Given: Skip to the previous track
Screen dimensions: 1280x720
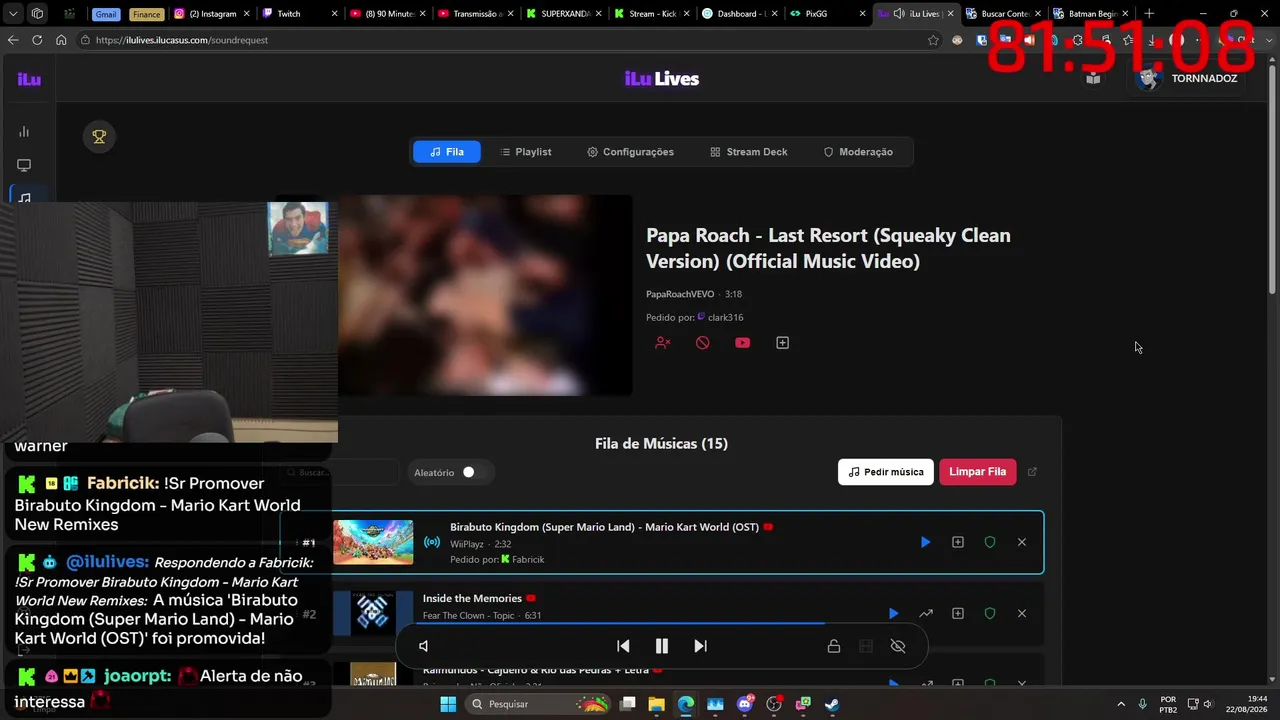Looking at the screenshot, I should tap(623, 646).
